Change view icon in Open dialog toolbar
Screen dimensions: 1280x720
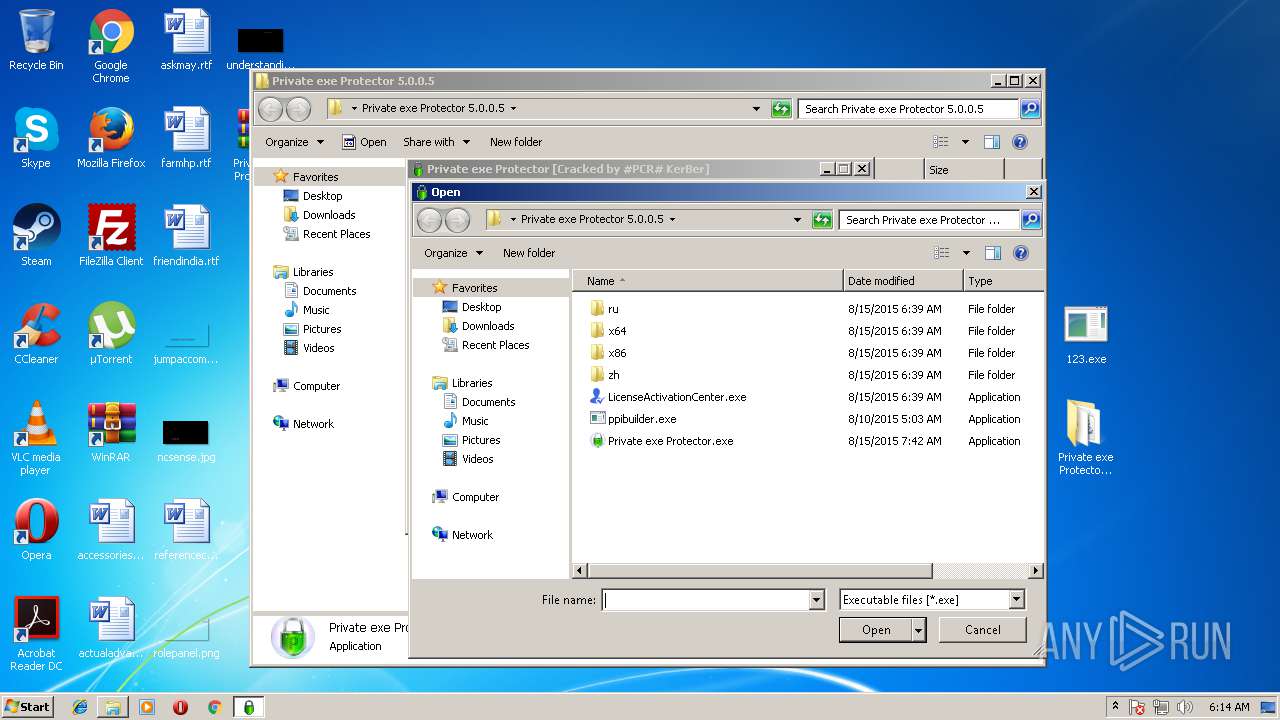click(940, 253)
